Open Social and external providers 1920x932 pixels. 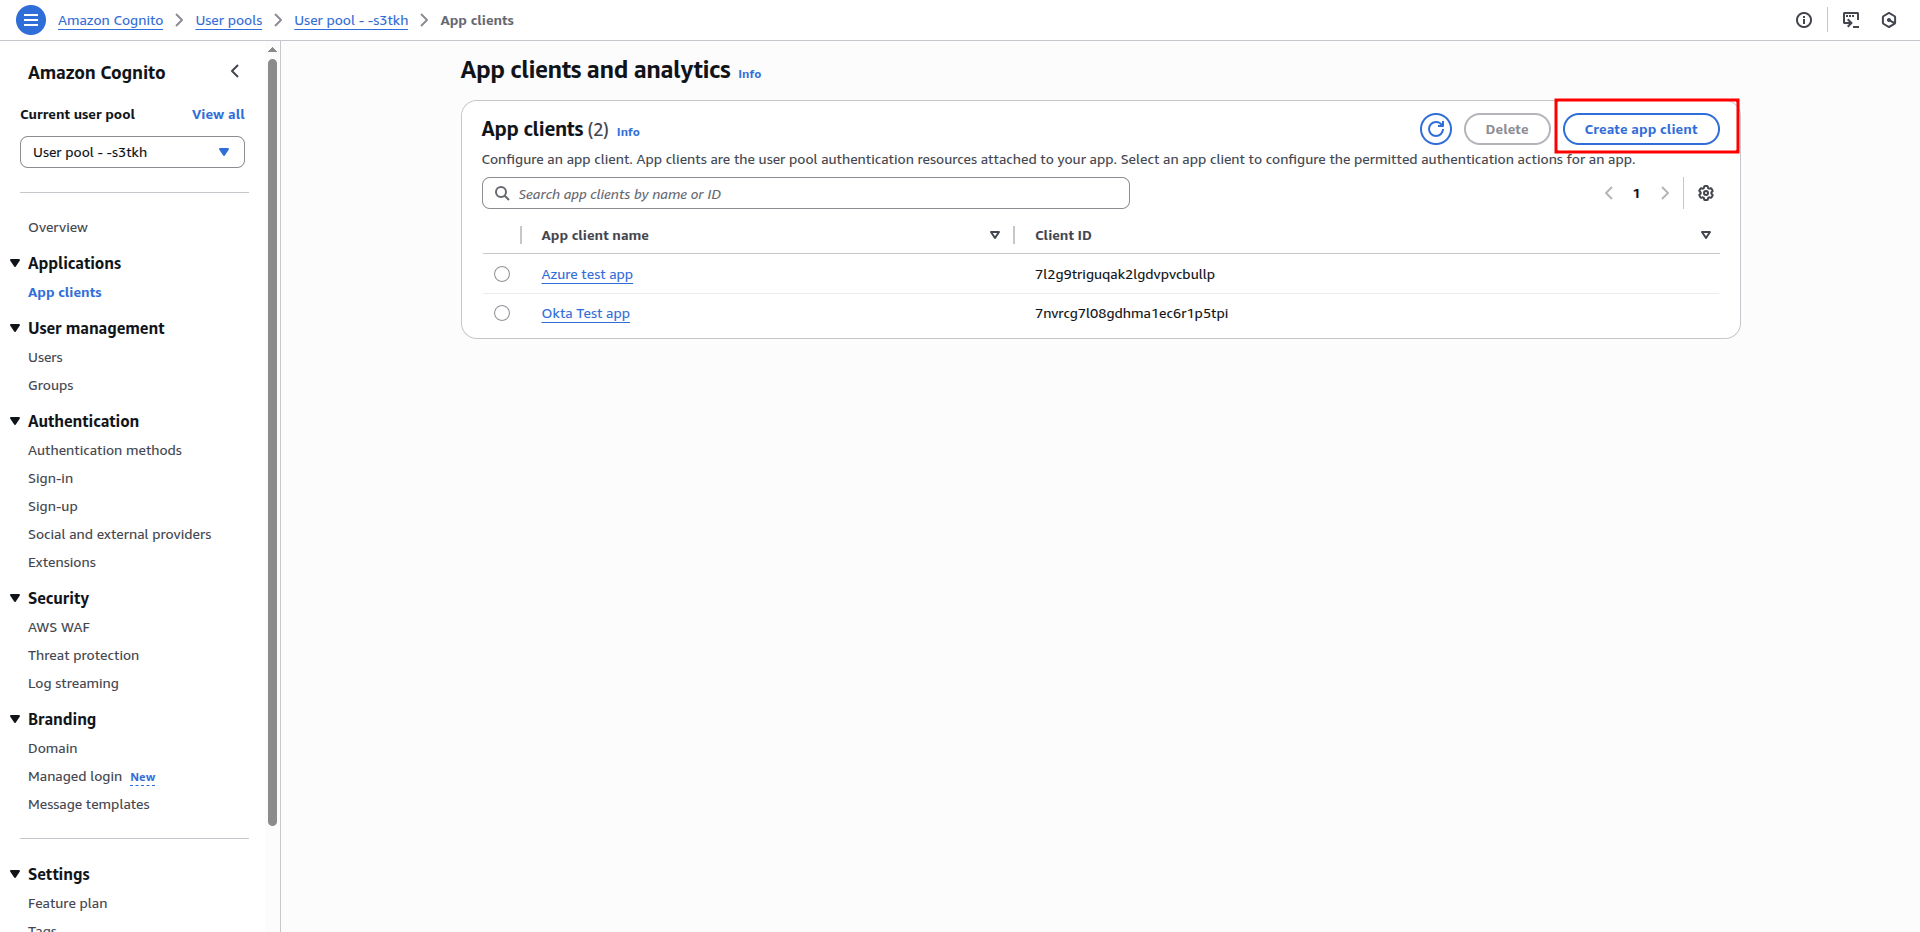click(x=120, y=534)
